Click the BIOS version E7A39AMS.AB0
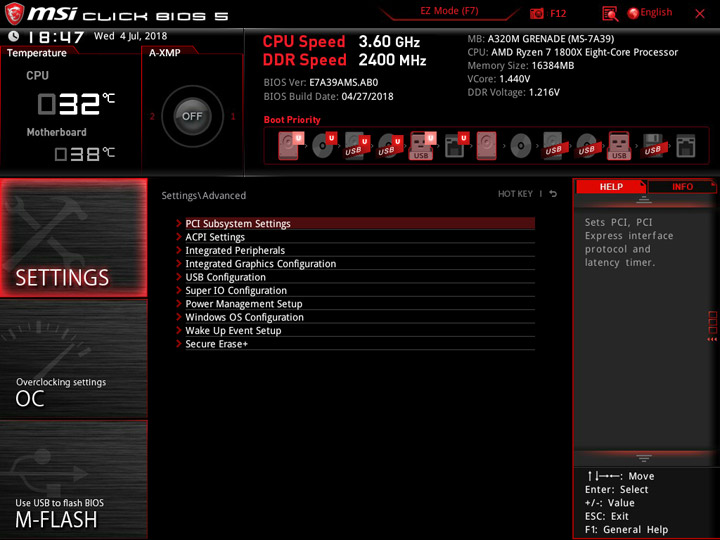 coord(343,83)
